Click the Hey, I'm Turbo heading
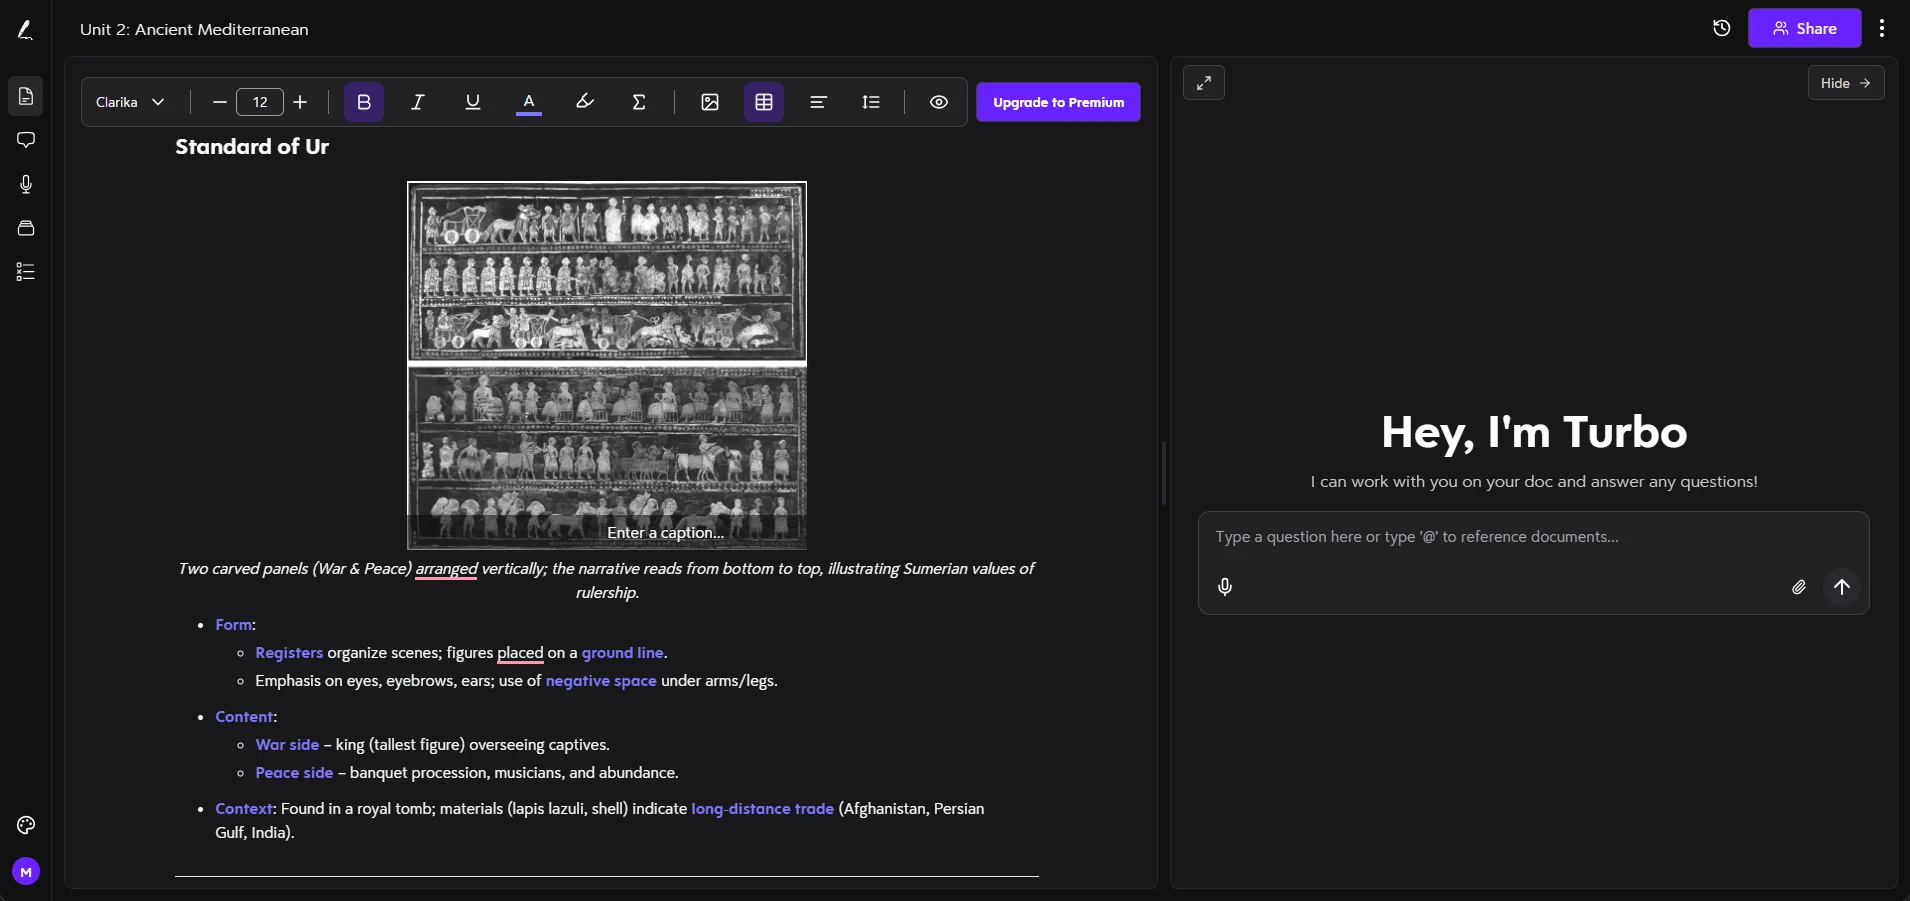 coord(1534,432)
